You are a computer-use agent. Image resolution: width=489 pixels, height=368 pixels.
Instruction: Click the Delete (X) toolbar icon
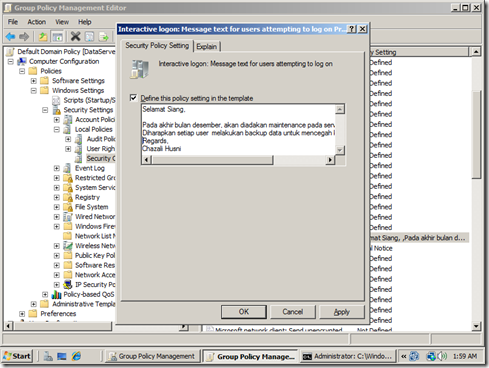click(75, 36)
